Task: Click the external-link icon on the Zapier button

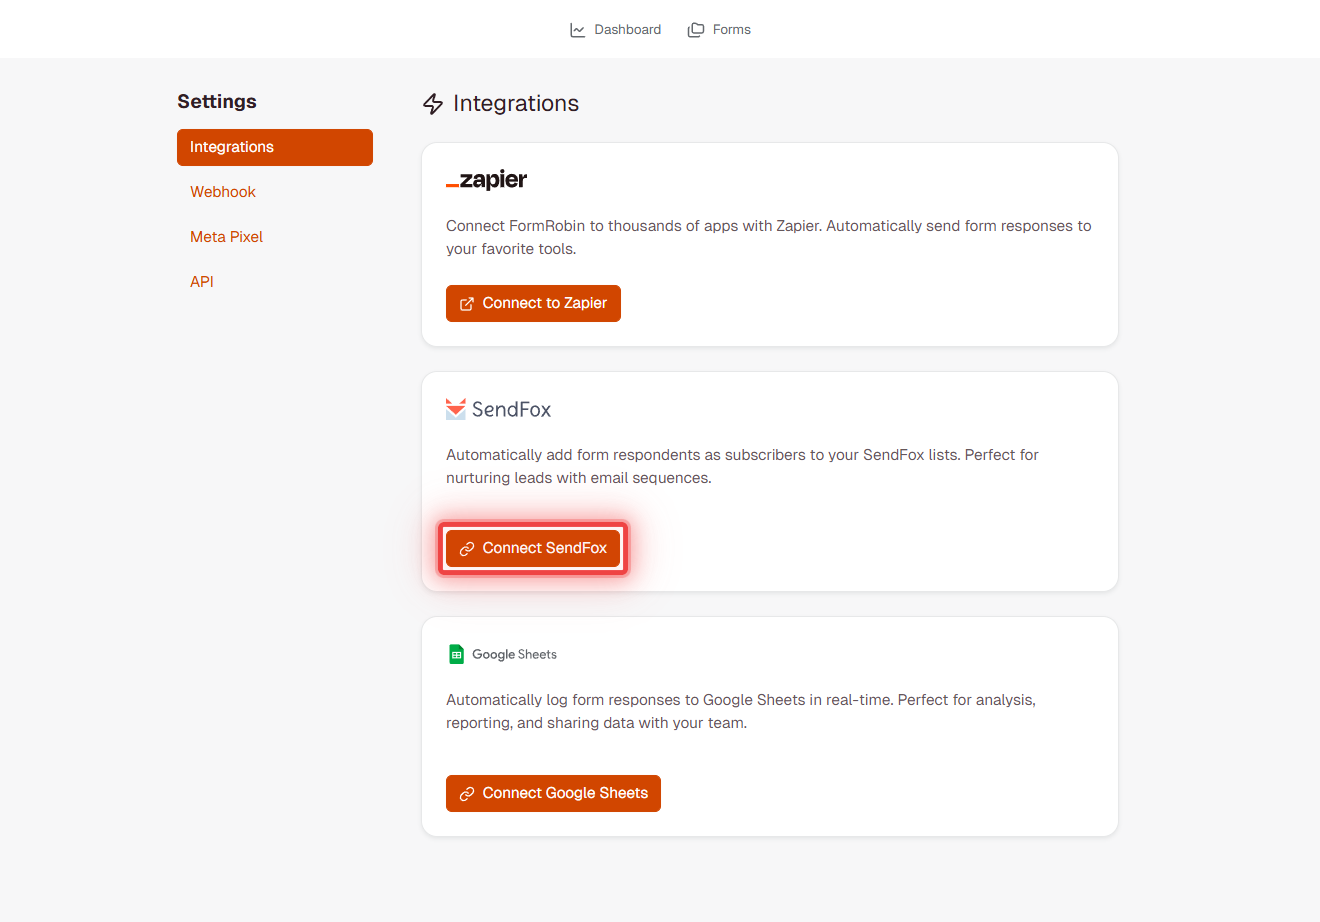Action: (469, 303)
